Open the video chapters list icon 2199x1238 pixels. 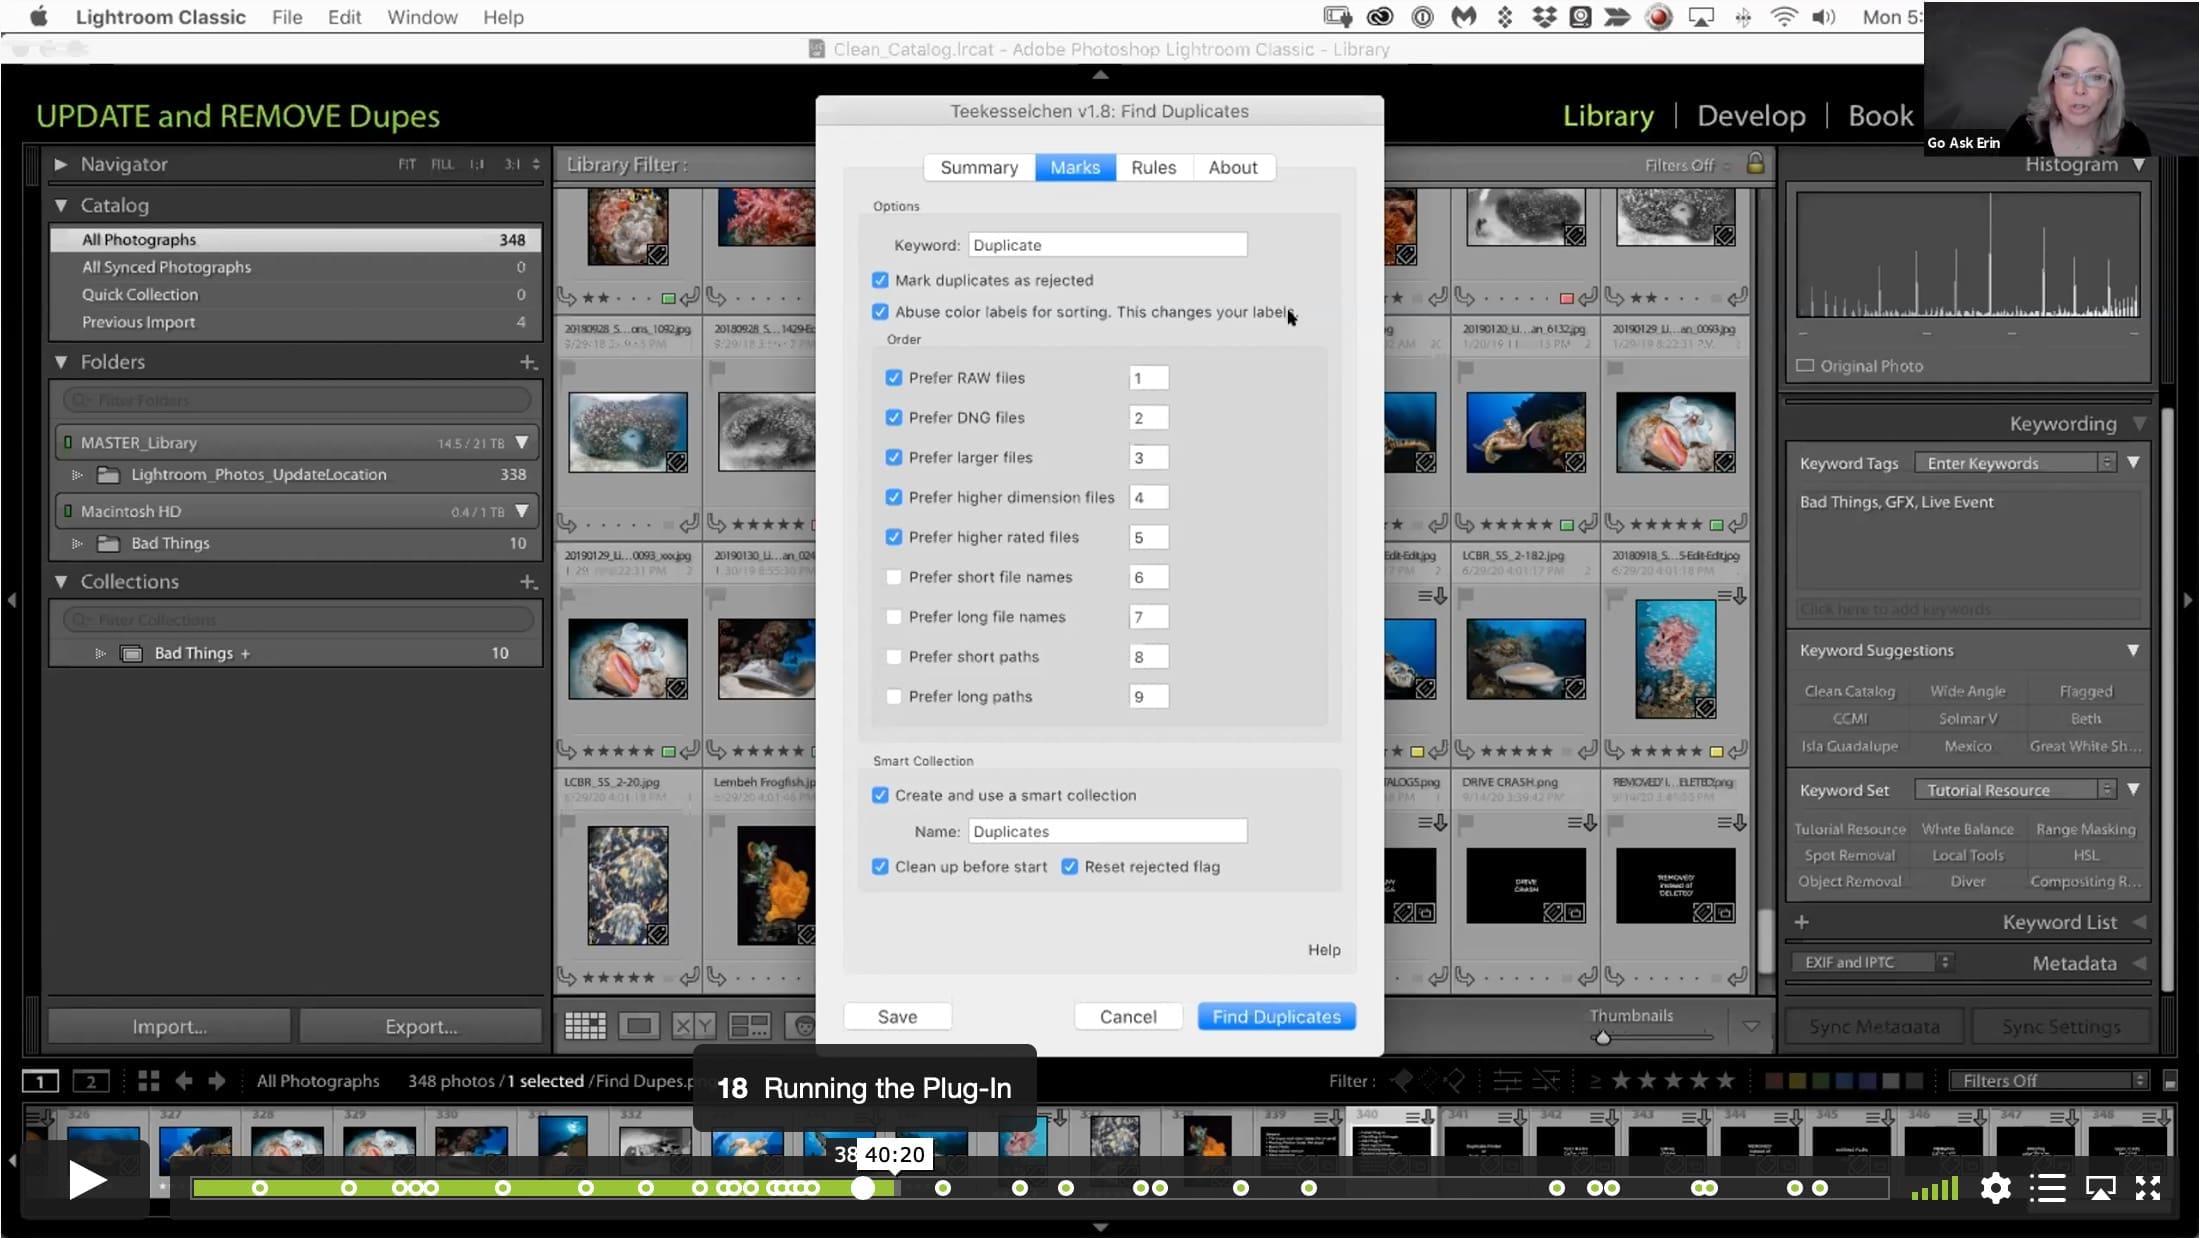tap(2048, 1188)
